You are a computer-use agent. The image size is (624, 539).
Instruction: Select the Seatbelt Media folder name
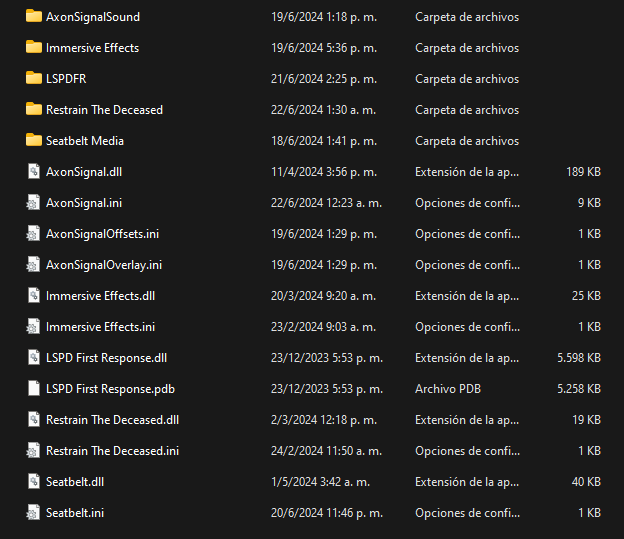click(85, 141)
